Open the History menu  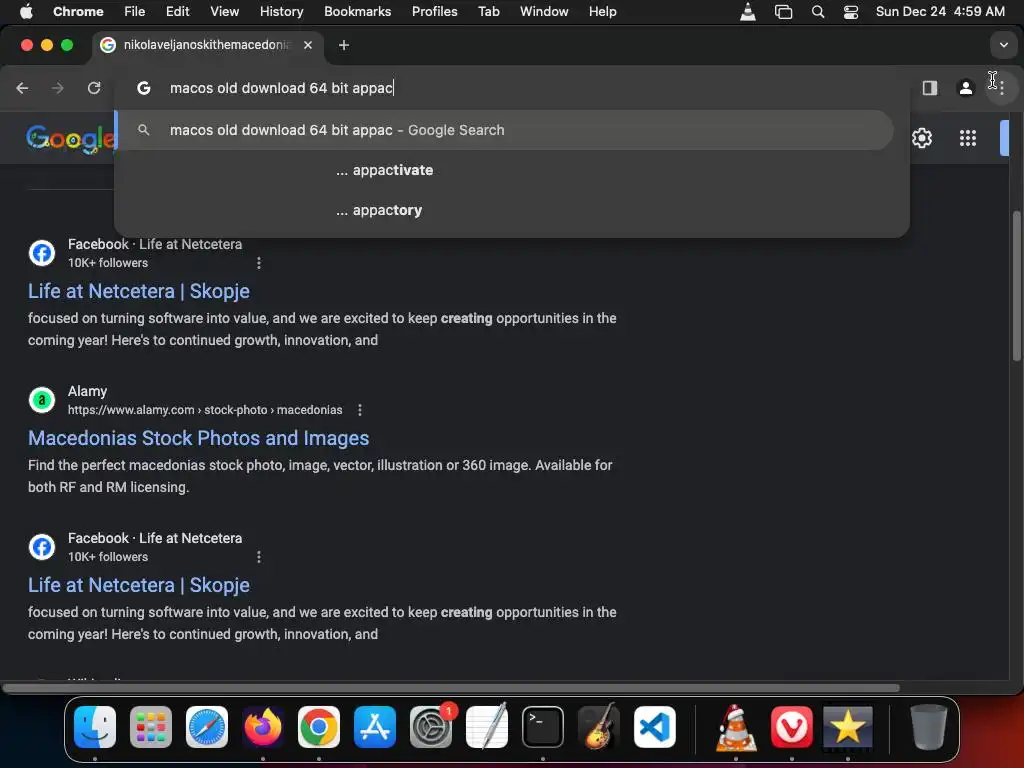tap(281, 12)
